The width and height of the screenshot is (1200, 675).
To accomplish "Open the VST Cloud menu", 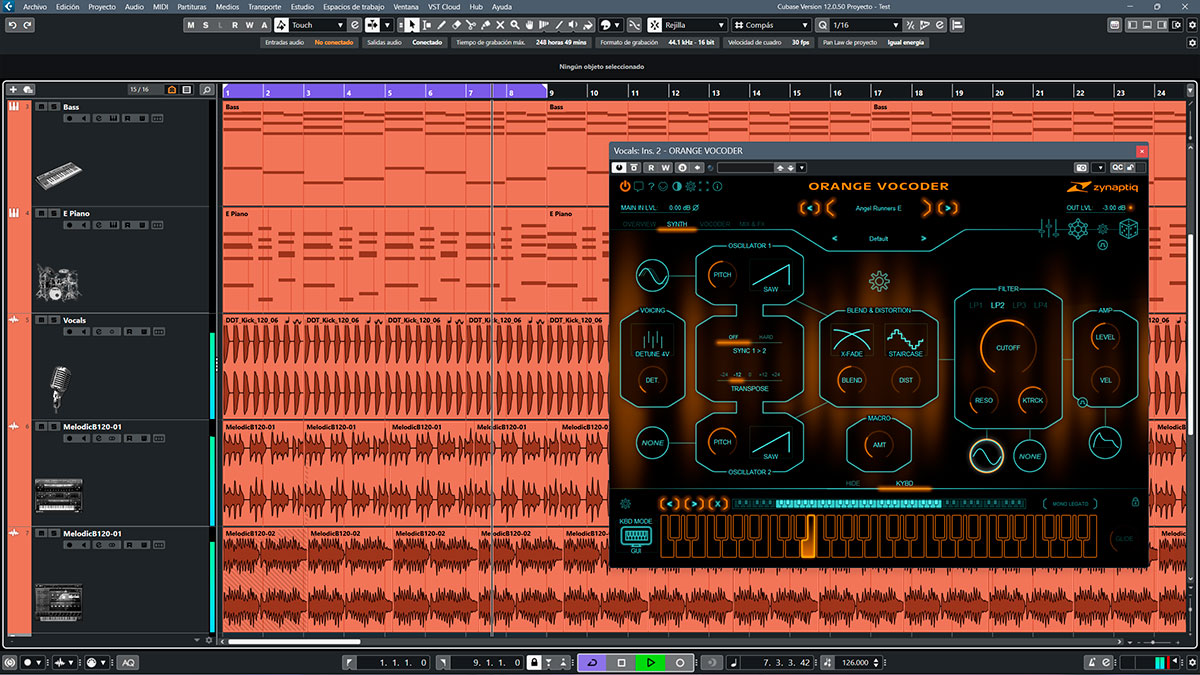I will pos(446,6).
